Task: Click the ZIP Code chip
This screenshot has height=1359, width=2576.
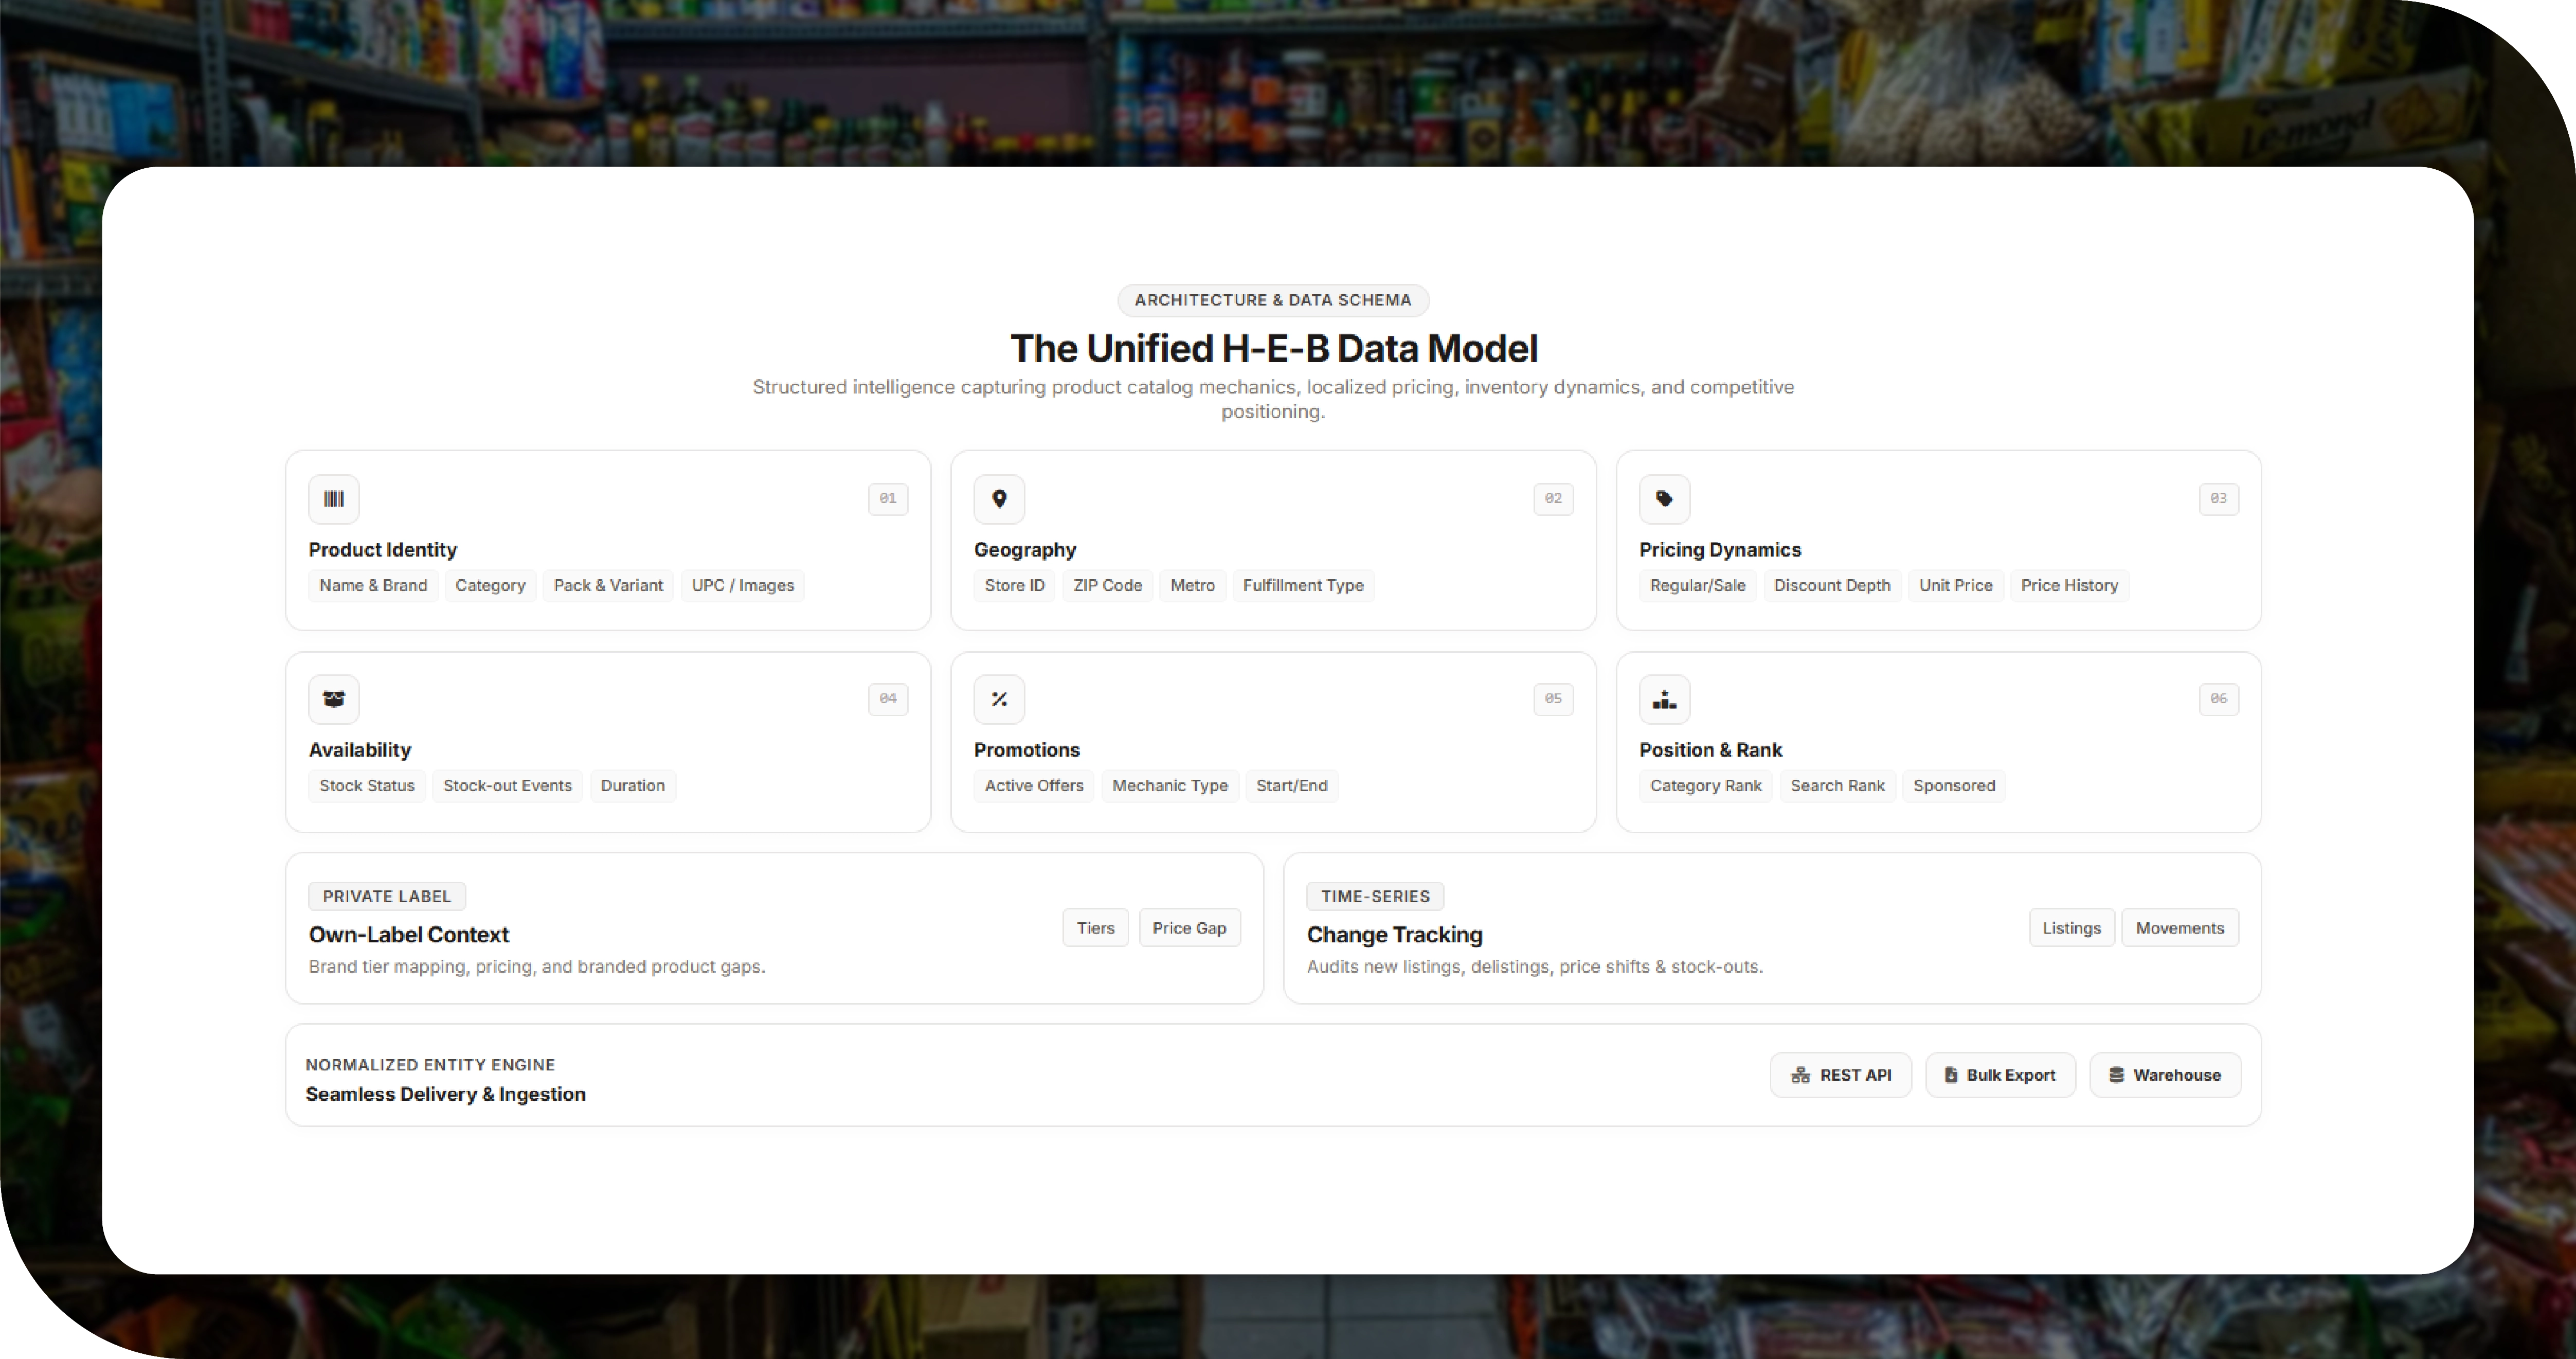Action: pyautogui.click(x=1108, y=586)
